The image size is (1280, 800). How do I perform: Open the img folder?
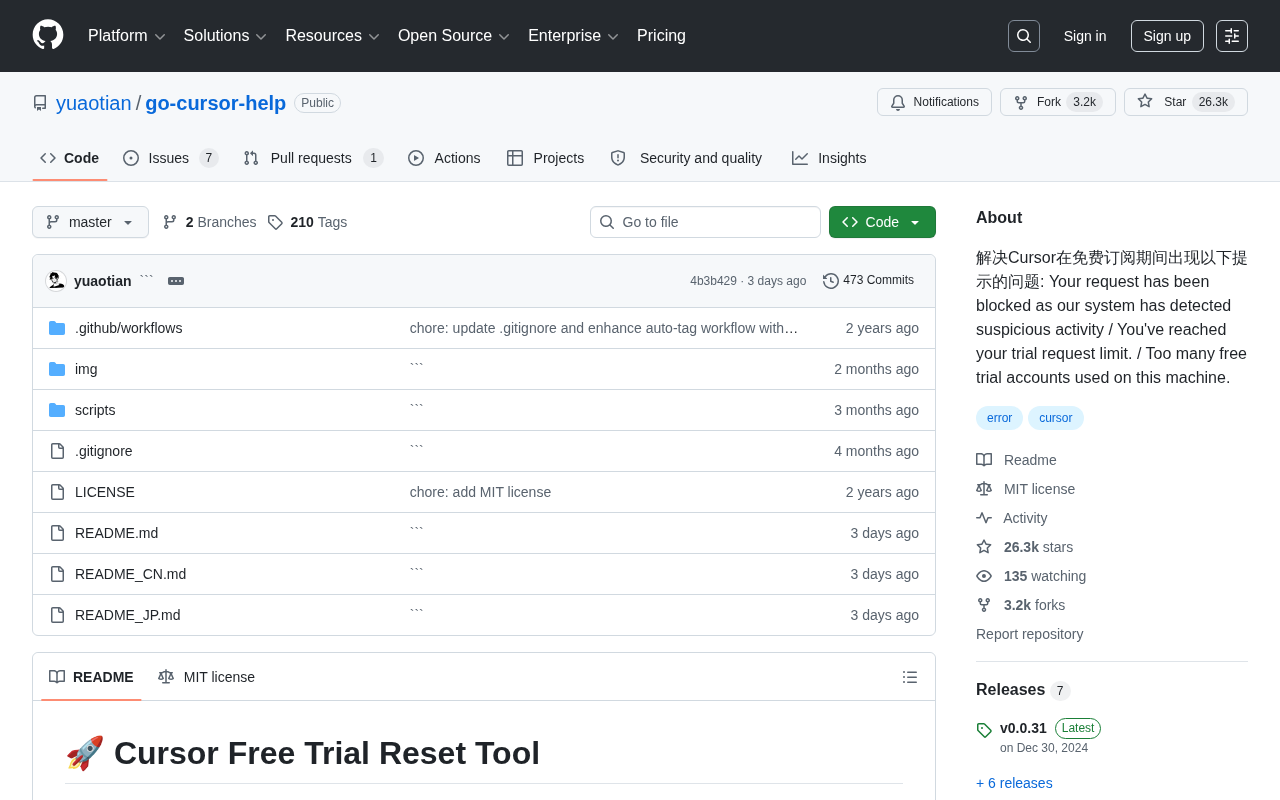tap(86, 369)
